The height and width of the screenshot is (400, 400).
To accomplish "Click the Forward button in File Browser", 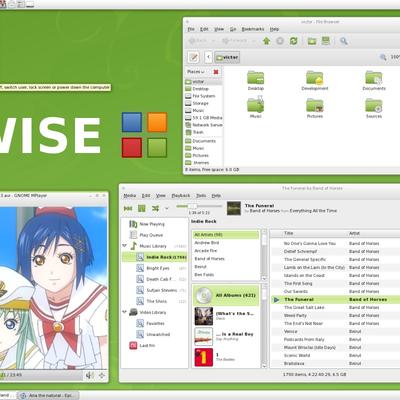I will tap(235, 41).
